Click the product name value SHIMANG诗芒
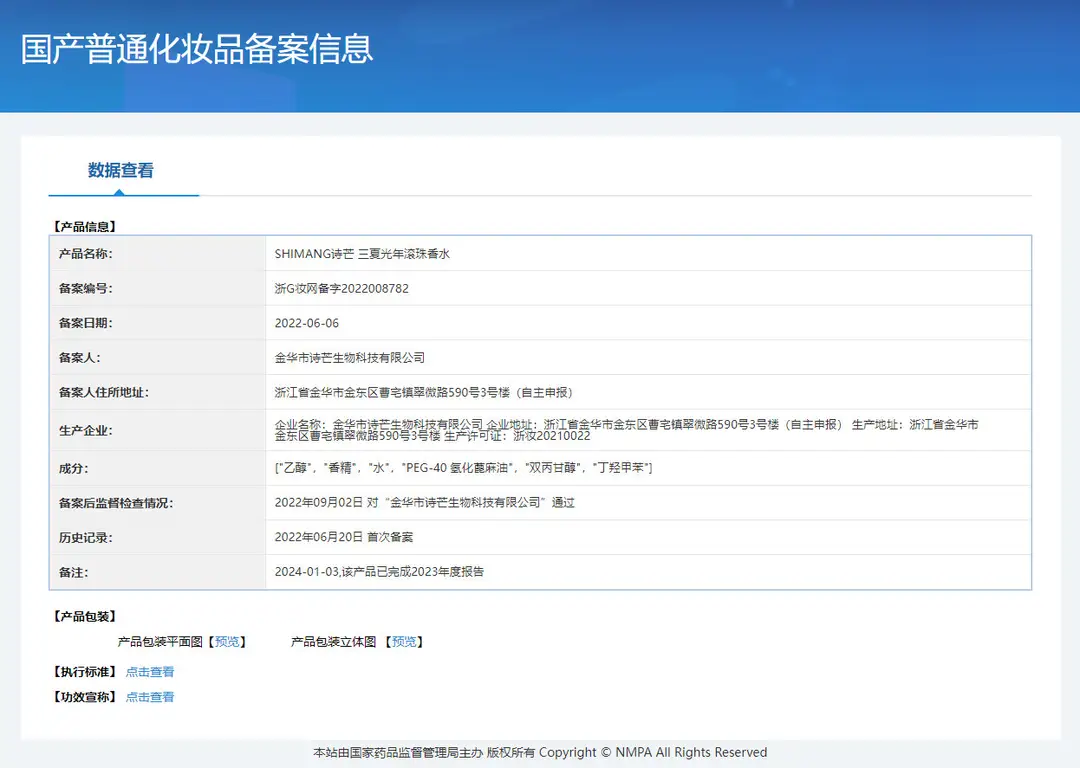The image size is (1080, 768). point(362,254)
